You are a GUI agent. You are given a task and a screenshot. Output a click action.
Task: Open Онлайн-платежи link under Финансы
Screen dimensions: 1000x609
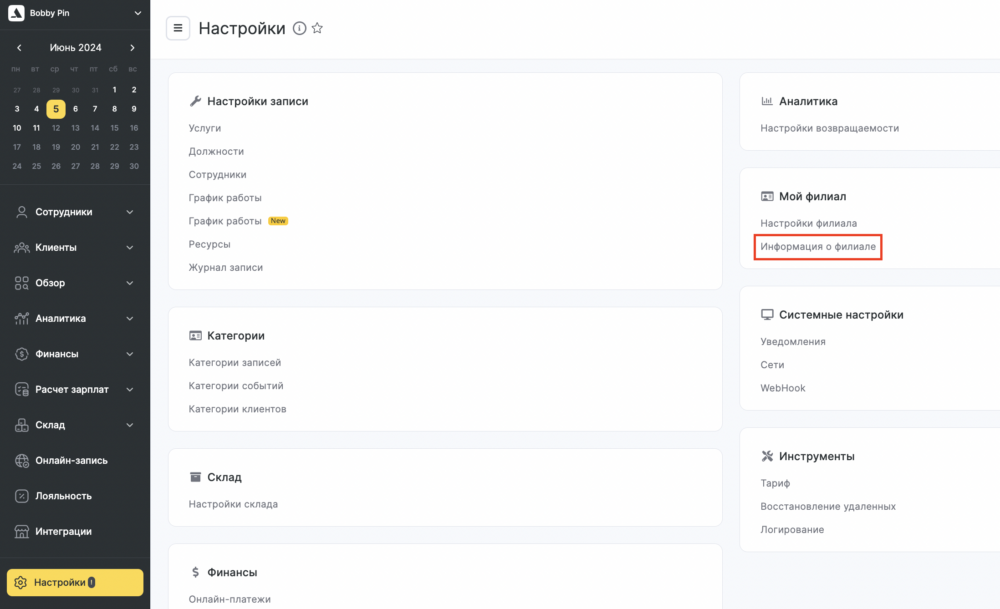pyautogui.click(x=230, y=599)
